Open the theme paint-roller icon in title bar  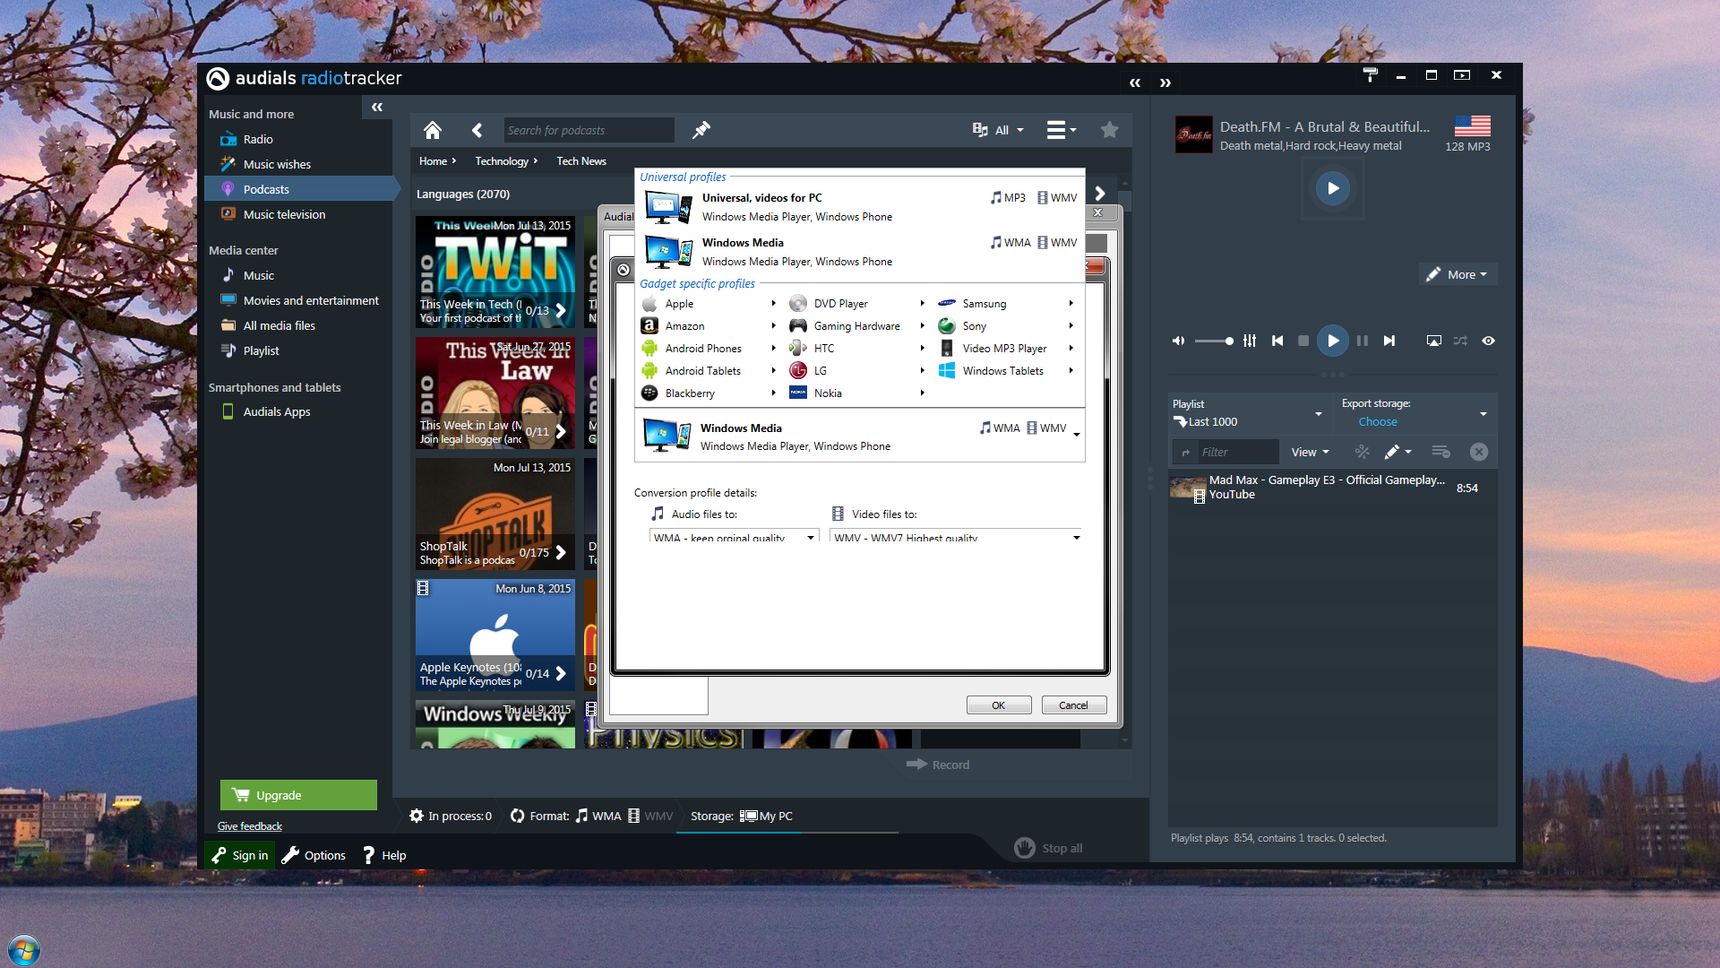click(1370, 75)
